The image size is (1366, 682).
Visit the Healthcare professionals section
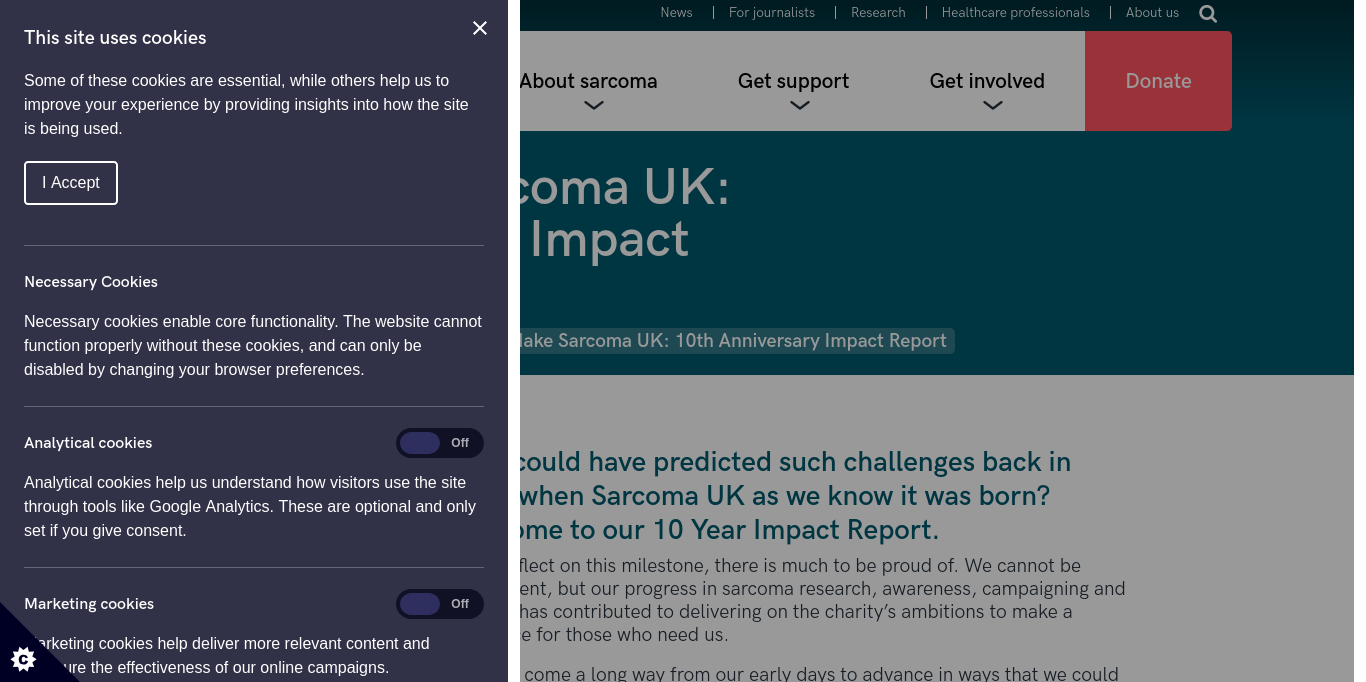point(1015,13)
